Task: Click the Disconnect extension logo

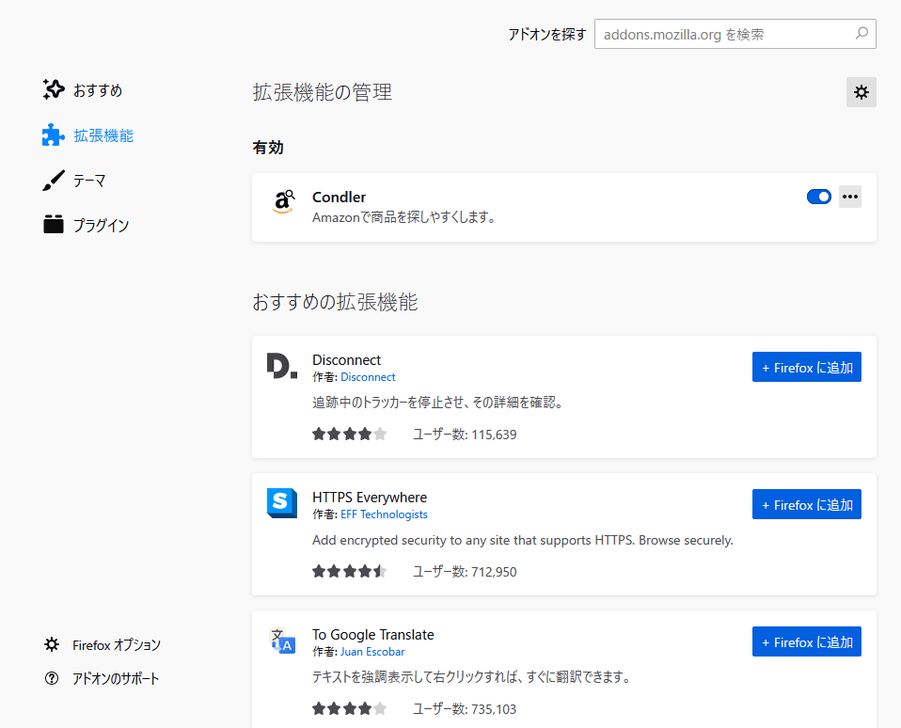Action: pos(282,366)
